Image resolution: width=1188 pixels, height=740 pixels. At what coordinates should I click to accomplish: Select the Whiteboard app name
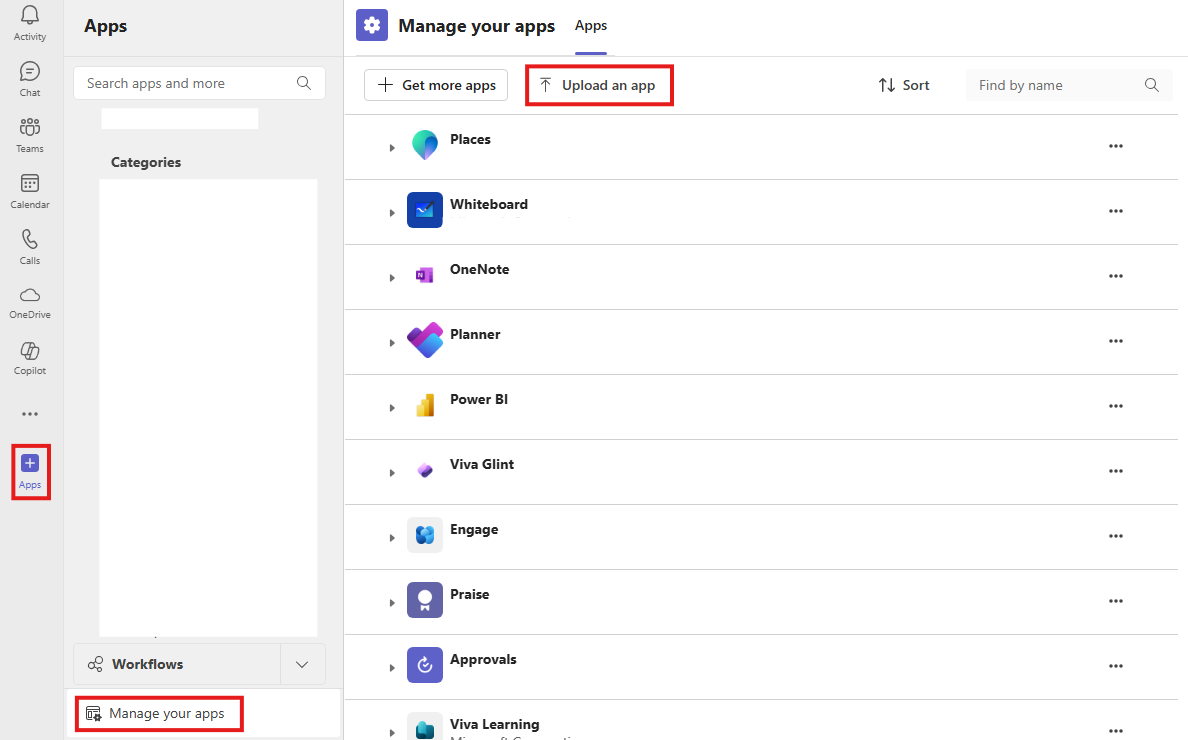pyautogui.click(x=489, y=205)
